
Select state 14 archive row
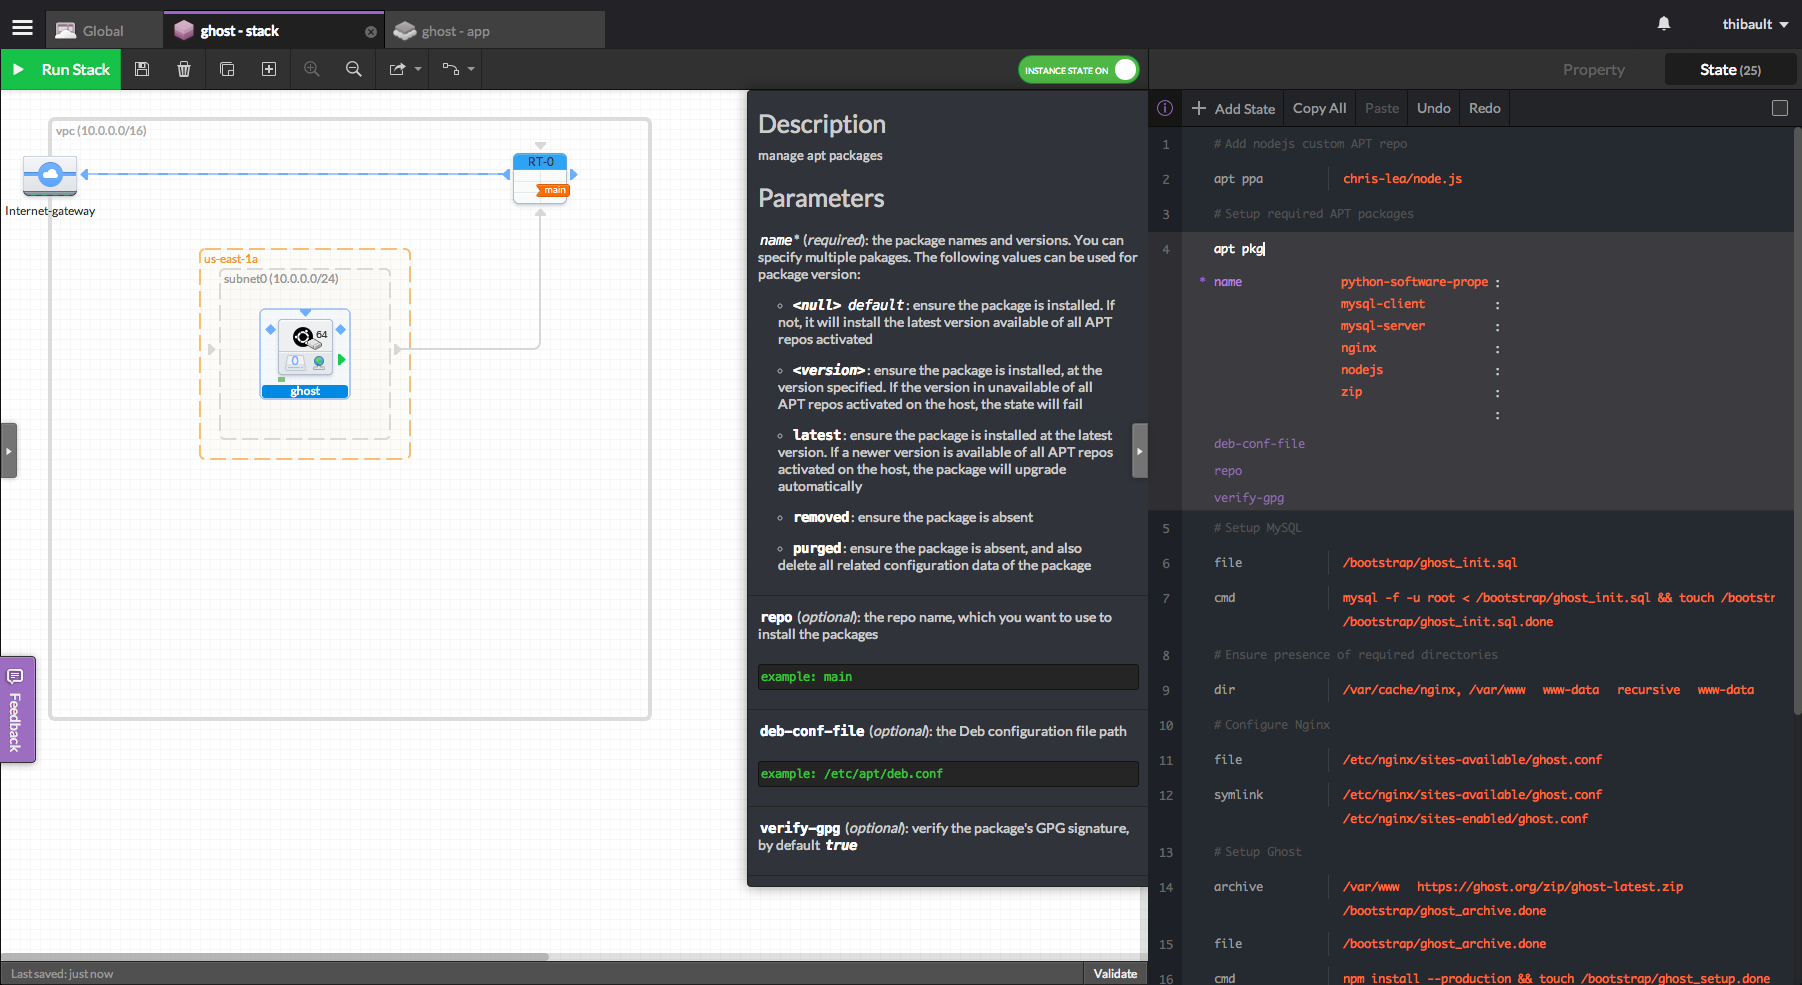(x=1489, y=898)
